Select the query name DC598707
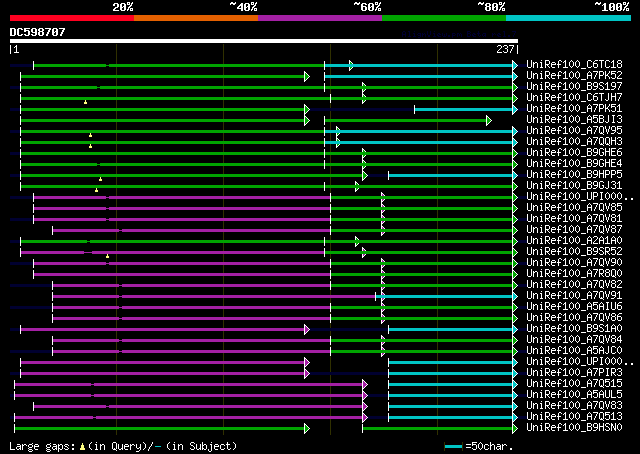This screenshot has height=454, width=640. click(37, 32)
